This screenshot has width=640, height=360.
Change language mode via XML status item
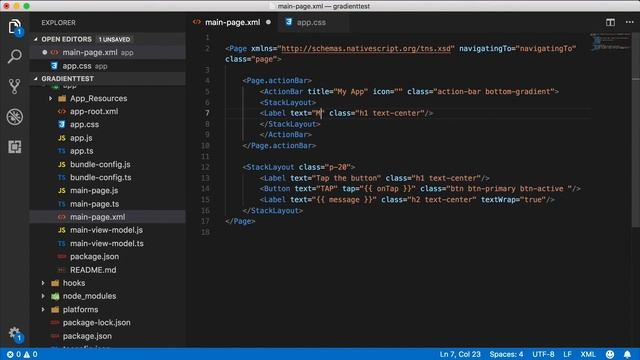[x=588, y=354]
